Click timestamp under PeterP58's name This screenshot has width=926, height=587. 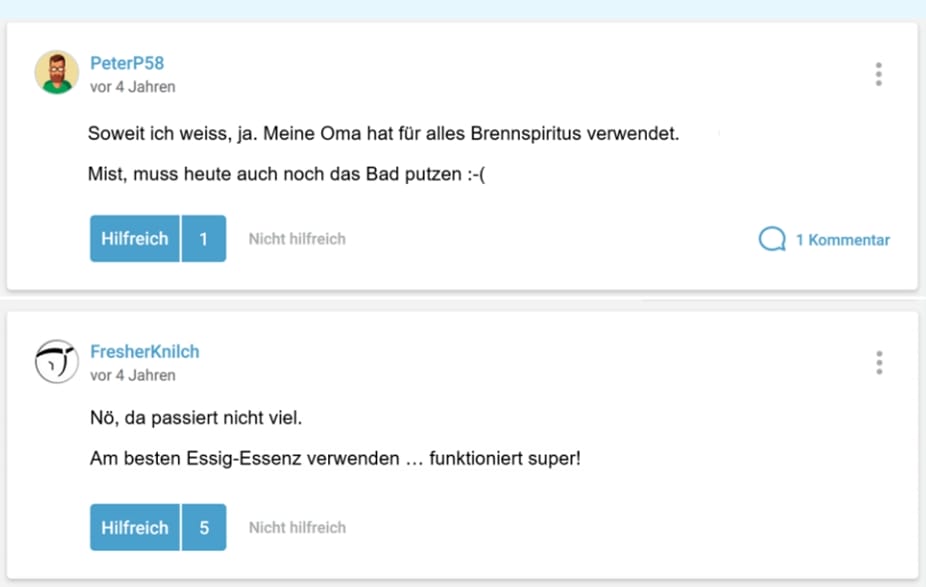coord(132,87)
